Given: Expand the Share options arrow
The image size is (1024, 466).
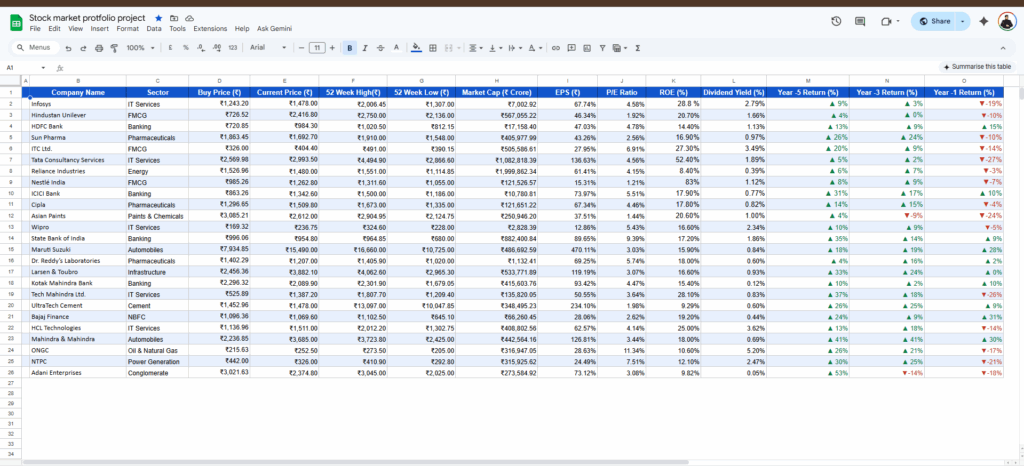Looking at the screenshot, I should pos(962,21).
